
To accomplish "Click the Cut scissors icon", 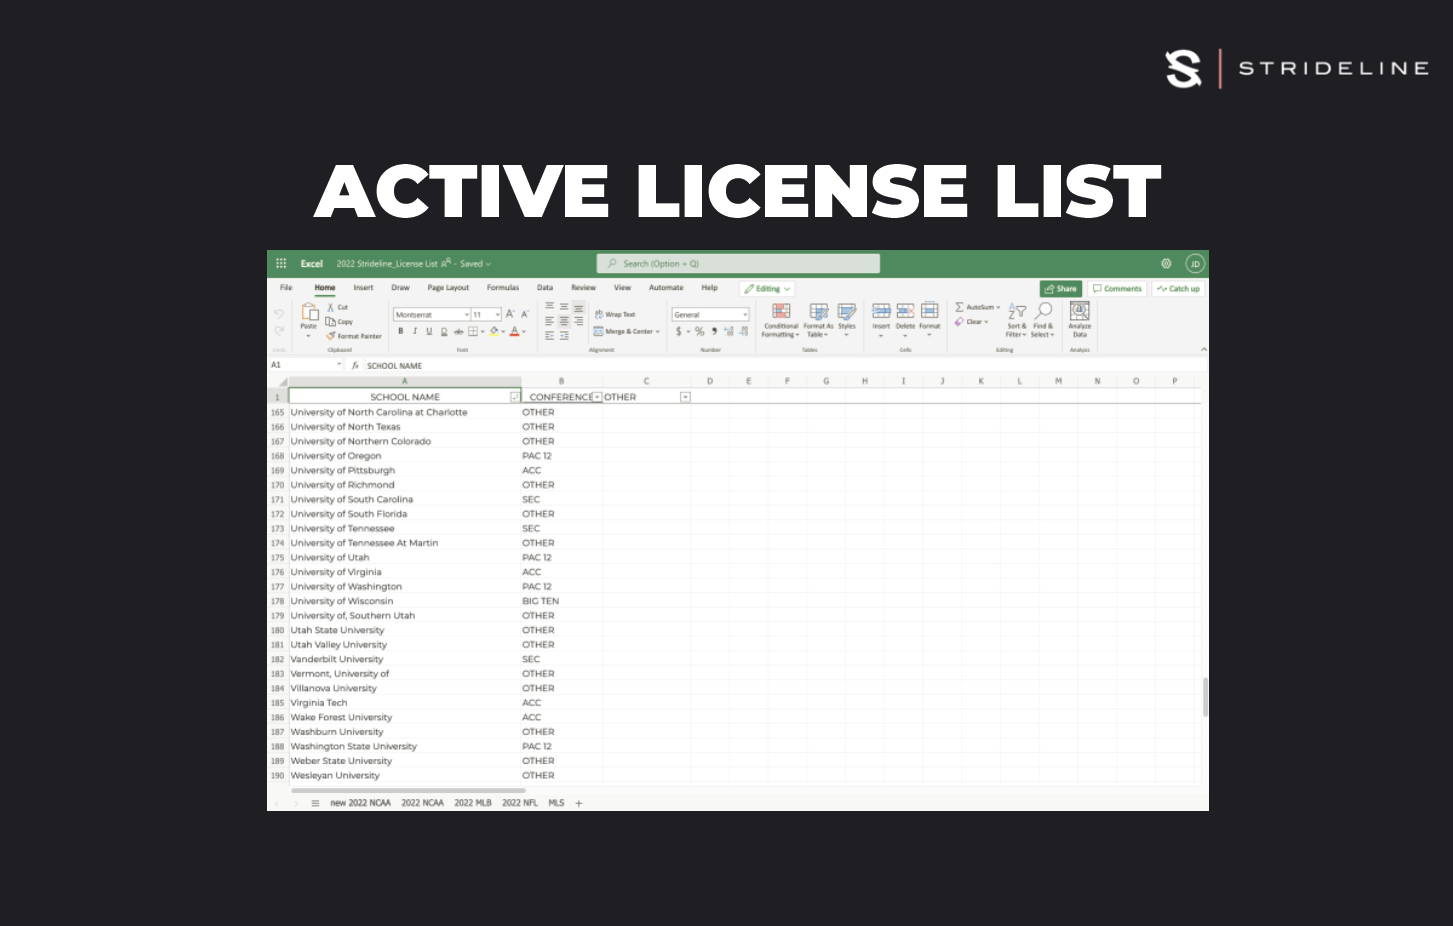I will pyautogui.click(x=331, y=307).
